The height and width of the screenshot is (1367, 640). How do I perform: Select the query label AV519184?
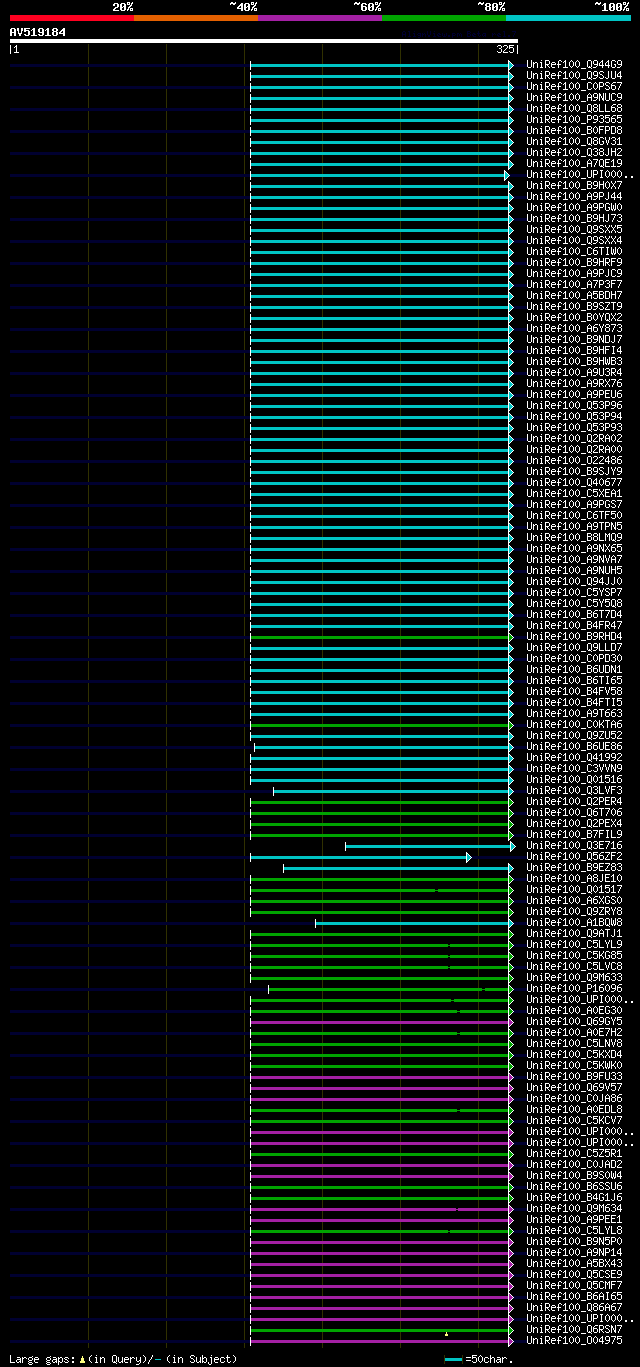(x=38, y=32)
